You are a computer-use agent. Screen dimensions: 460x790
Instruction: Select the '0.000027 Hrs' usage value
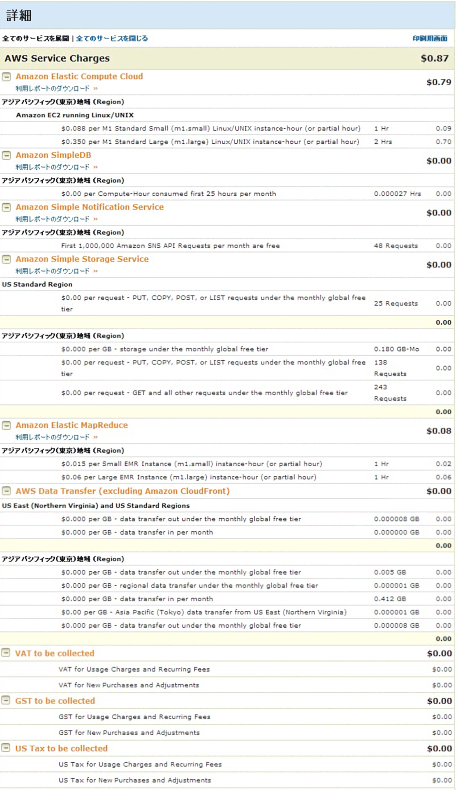coord(398,194)
